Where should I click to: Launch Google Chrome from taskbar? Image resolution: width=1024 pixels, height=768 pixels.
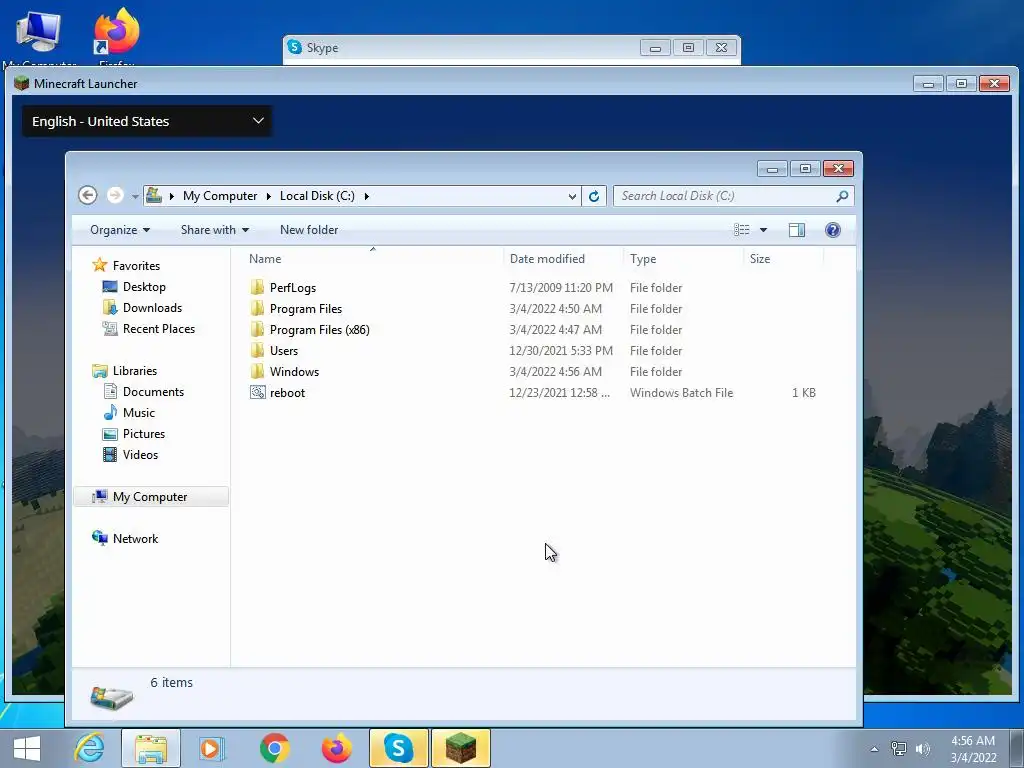coord(274,748)
